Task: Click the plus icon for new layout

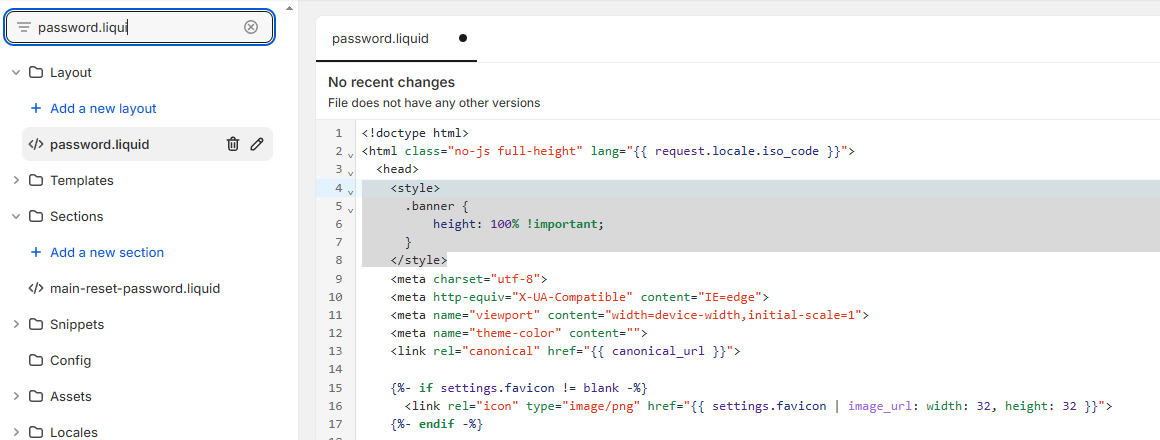Action: point(36,108)
